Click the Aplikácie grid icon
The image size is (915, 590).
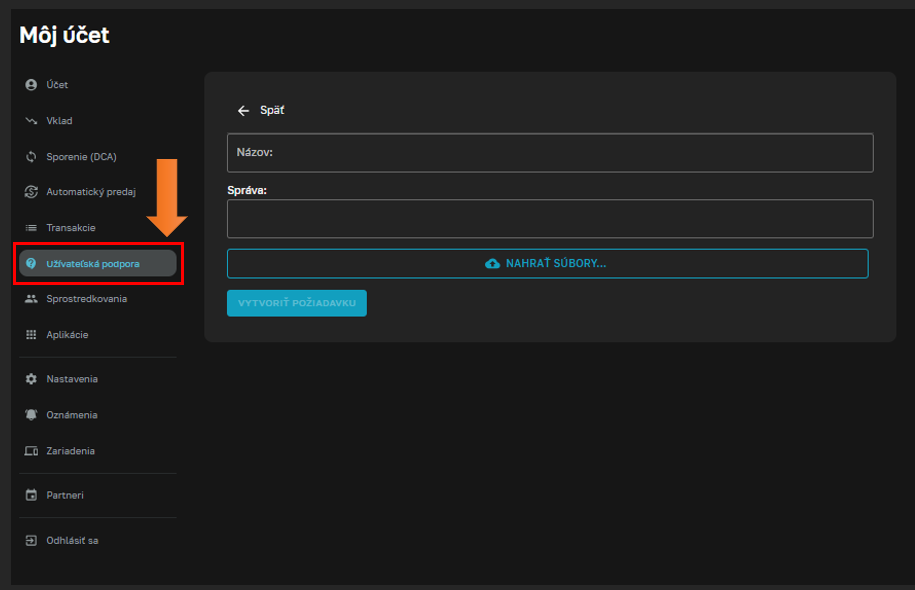[x=31, y=335]
